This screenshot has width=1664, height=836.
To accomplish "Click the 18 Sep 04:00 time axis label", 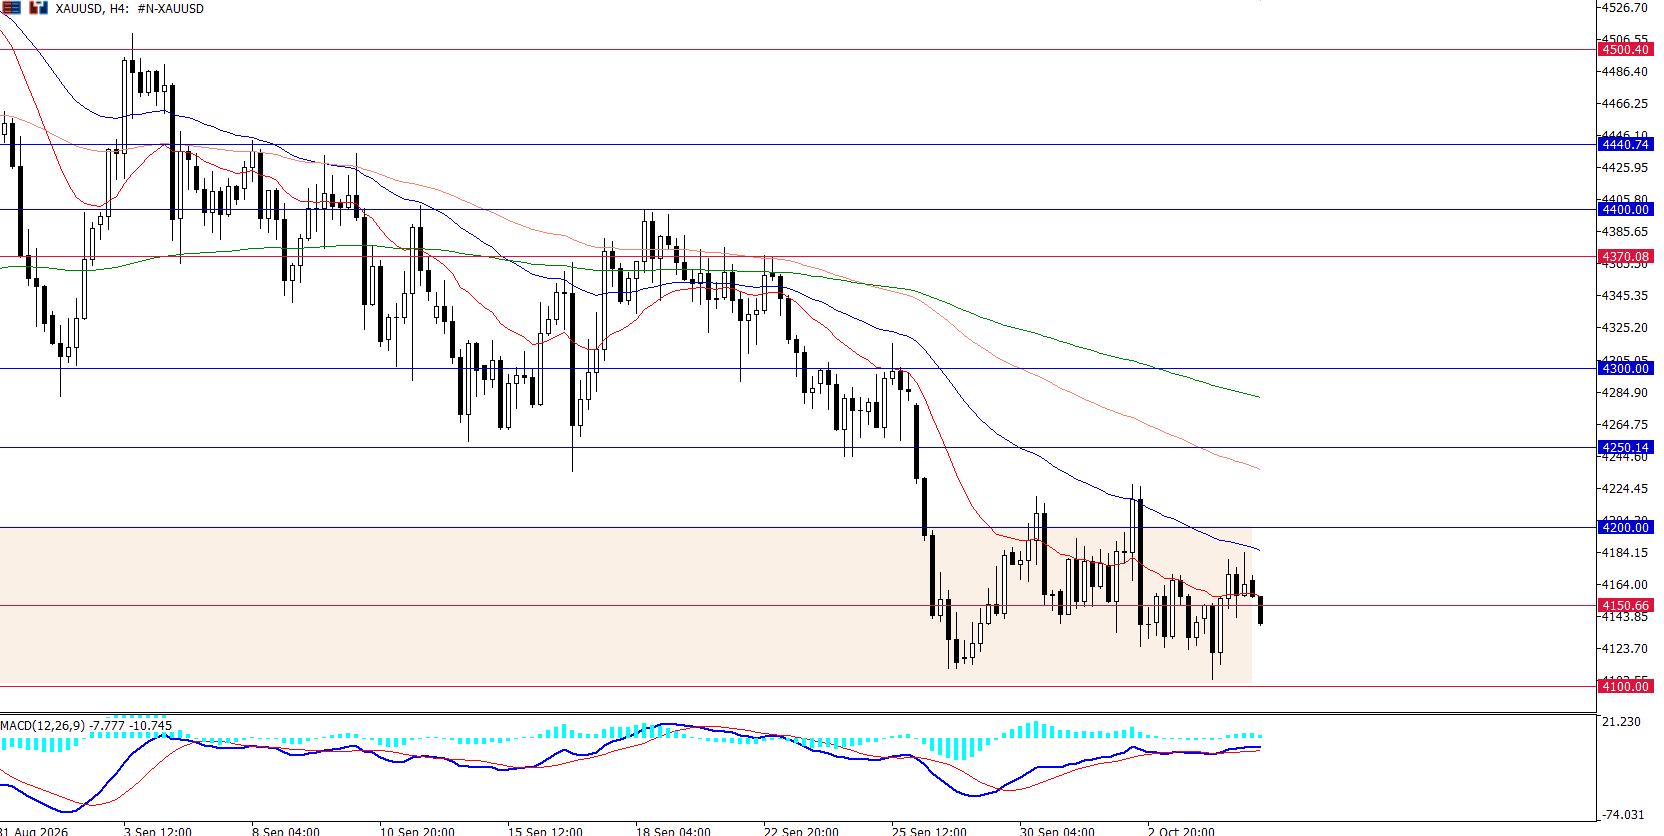I will tap(673, 830).
